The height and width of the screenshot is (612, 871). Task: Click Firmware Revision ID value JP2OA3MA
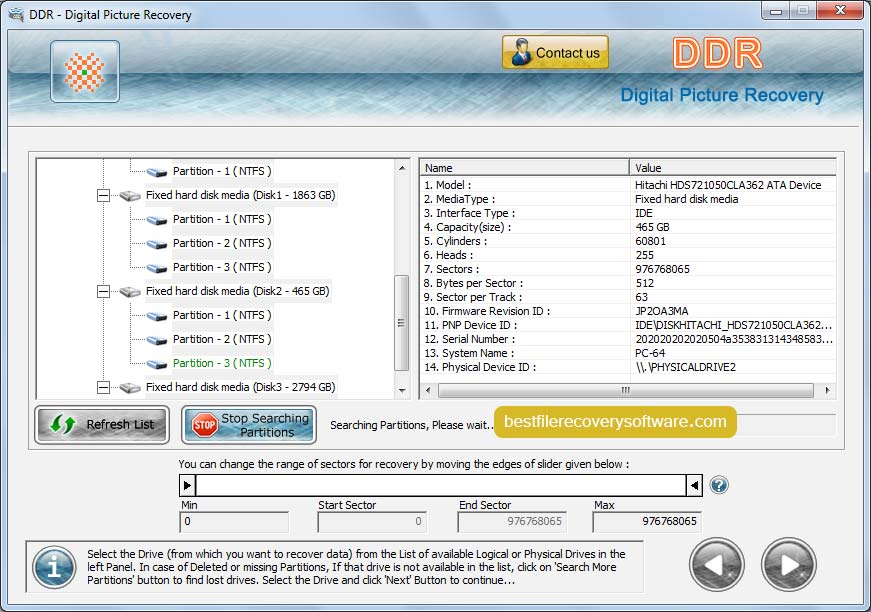[662, 311]
